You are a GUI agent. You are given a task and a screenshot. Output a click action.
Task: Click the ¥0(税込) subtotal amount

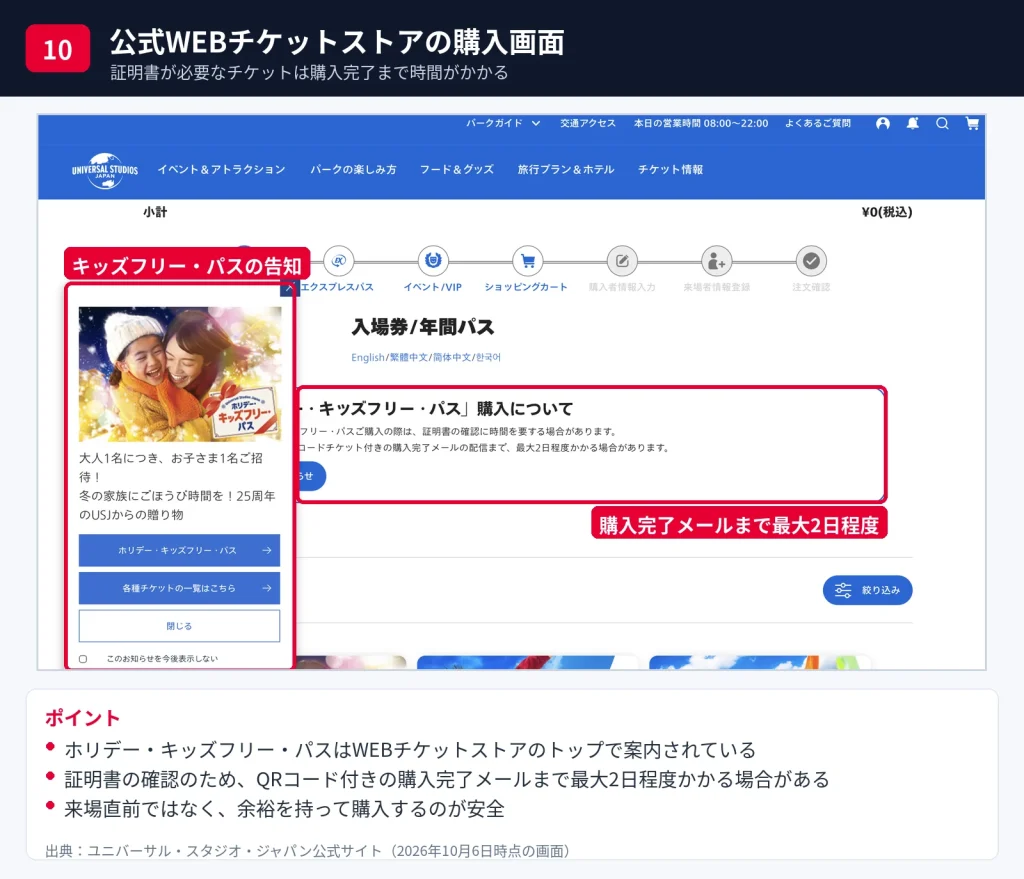point(887,212)
